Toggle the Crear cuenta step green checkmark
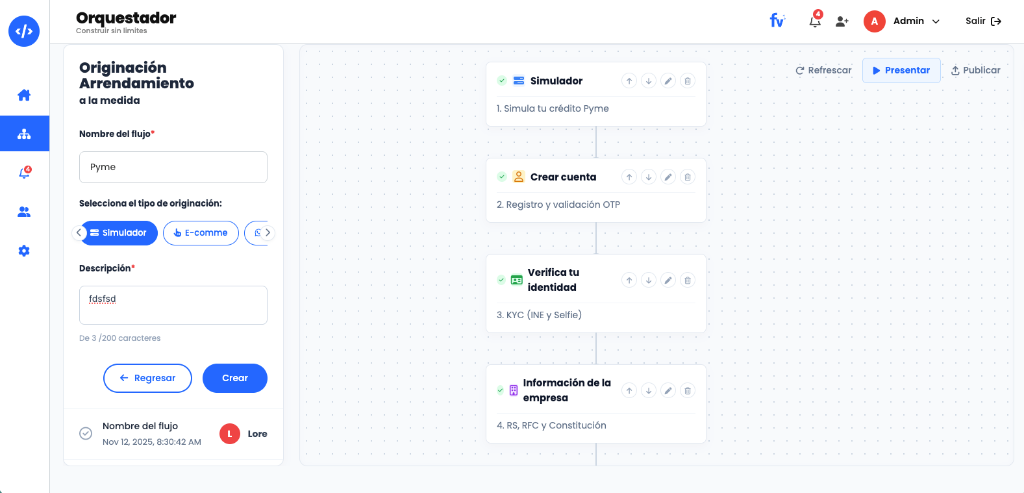This screenshot has width=1024, height=493. pos(502,177)
